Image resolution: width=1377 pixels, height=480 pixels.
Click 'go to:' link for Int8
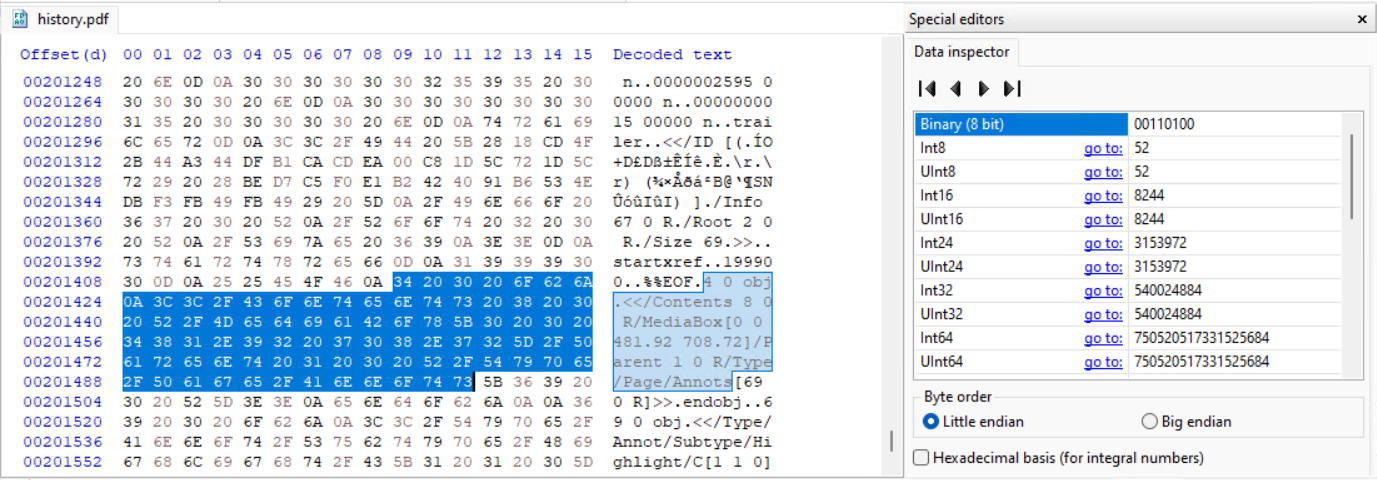click(1103, 148)
